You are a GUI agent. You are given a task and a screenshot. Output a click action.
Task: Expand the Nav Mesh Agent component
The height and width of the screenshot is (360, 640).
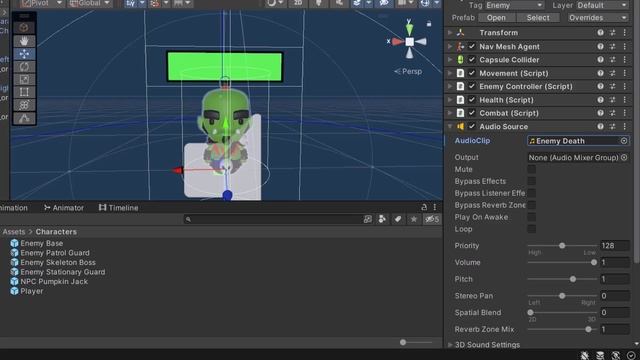click(450, 47)
